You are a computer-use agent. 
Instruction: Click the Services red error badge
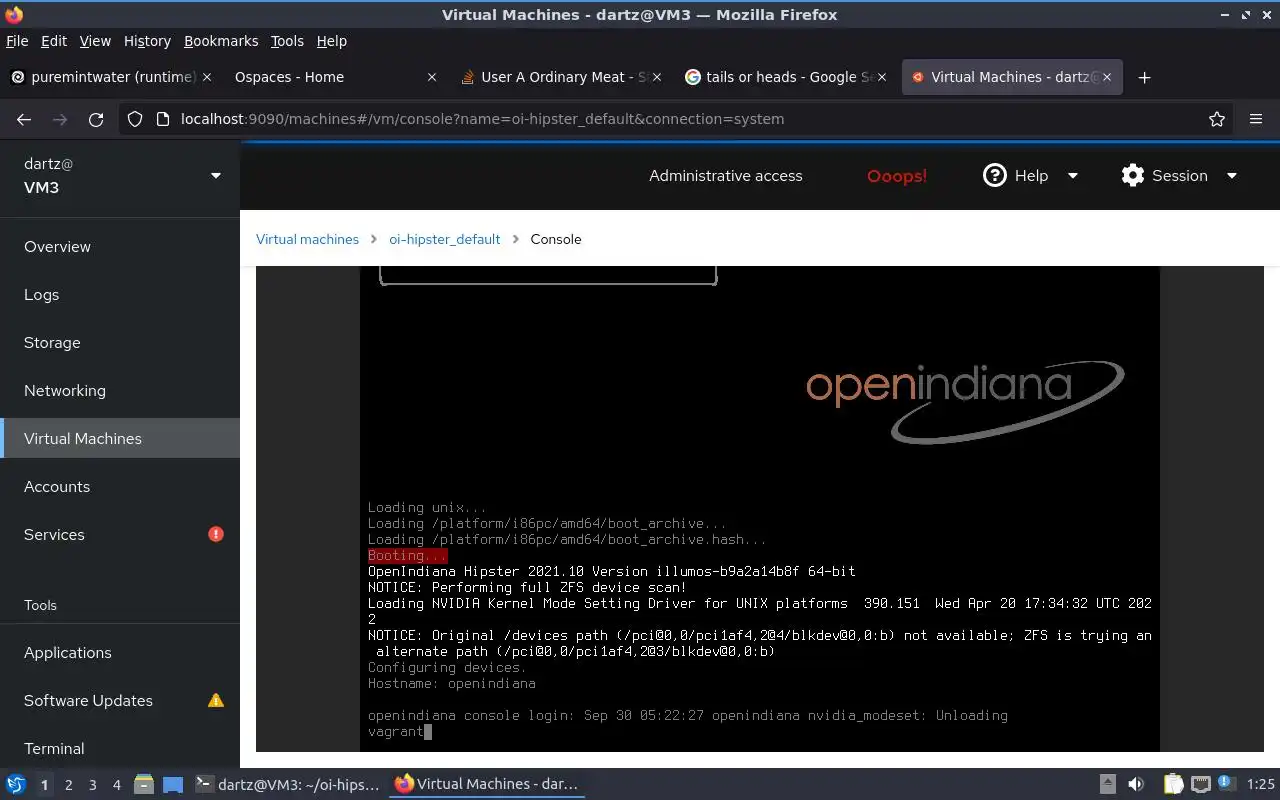click(216, 534)
